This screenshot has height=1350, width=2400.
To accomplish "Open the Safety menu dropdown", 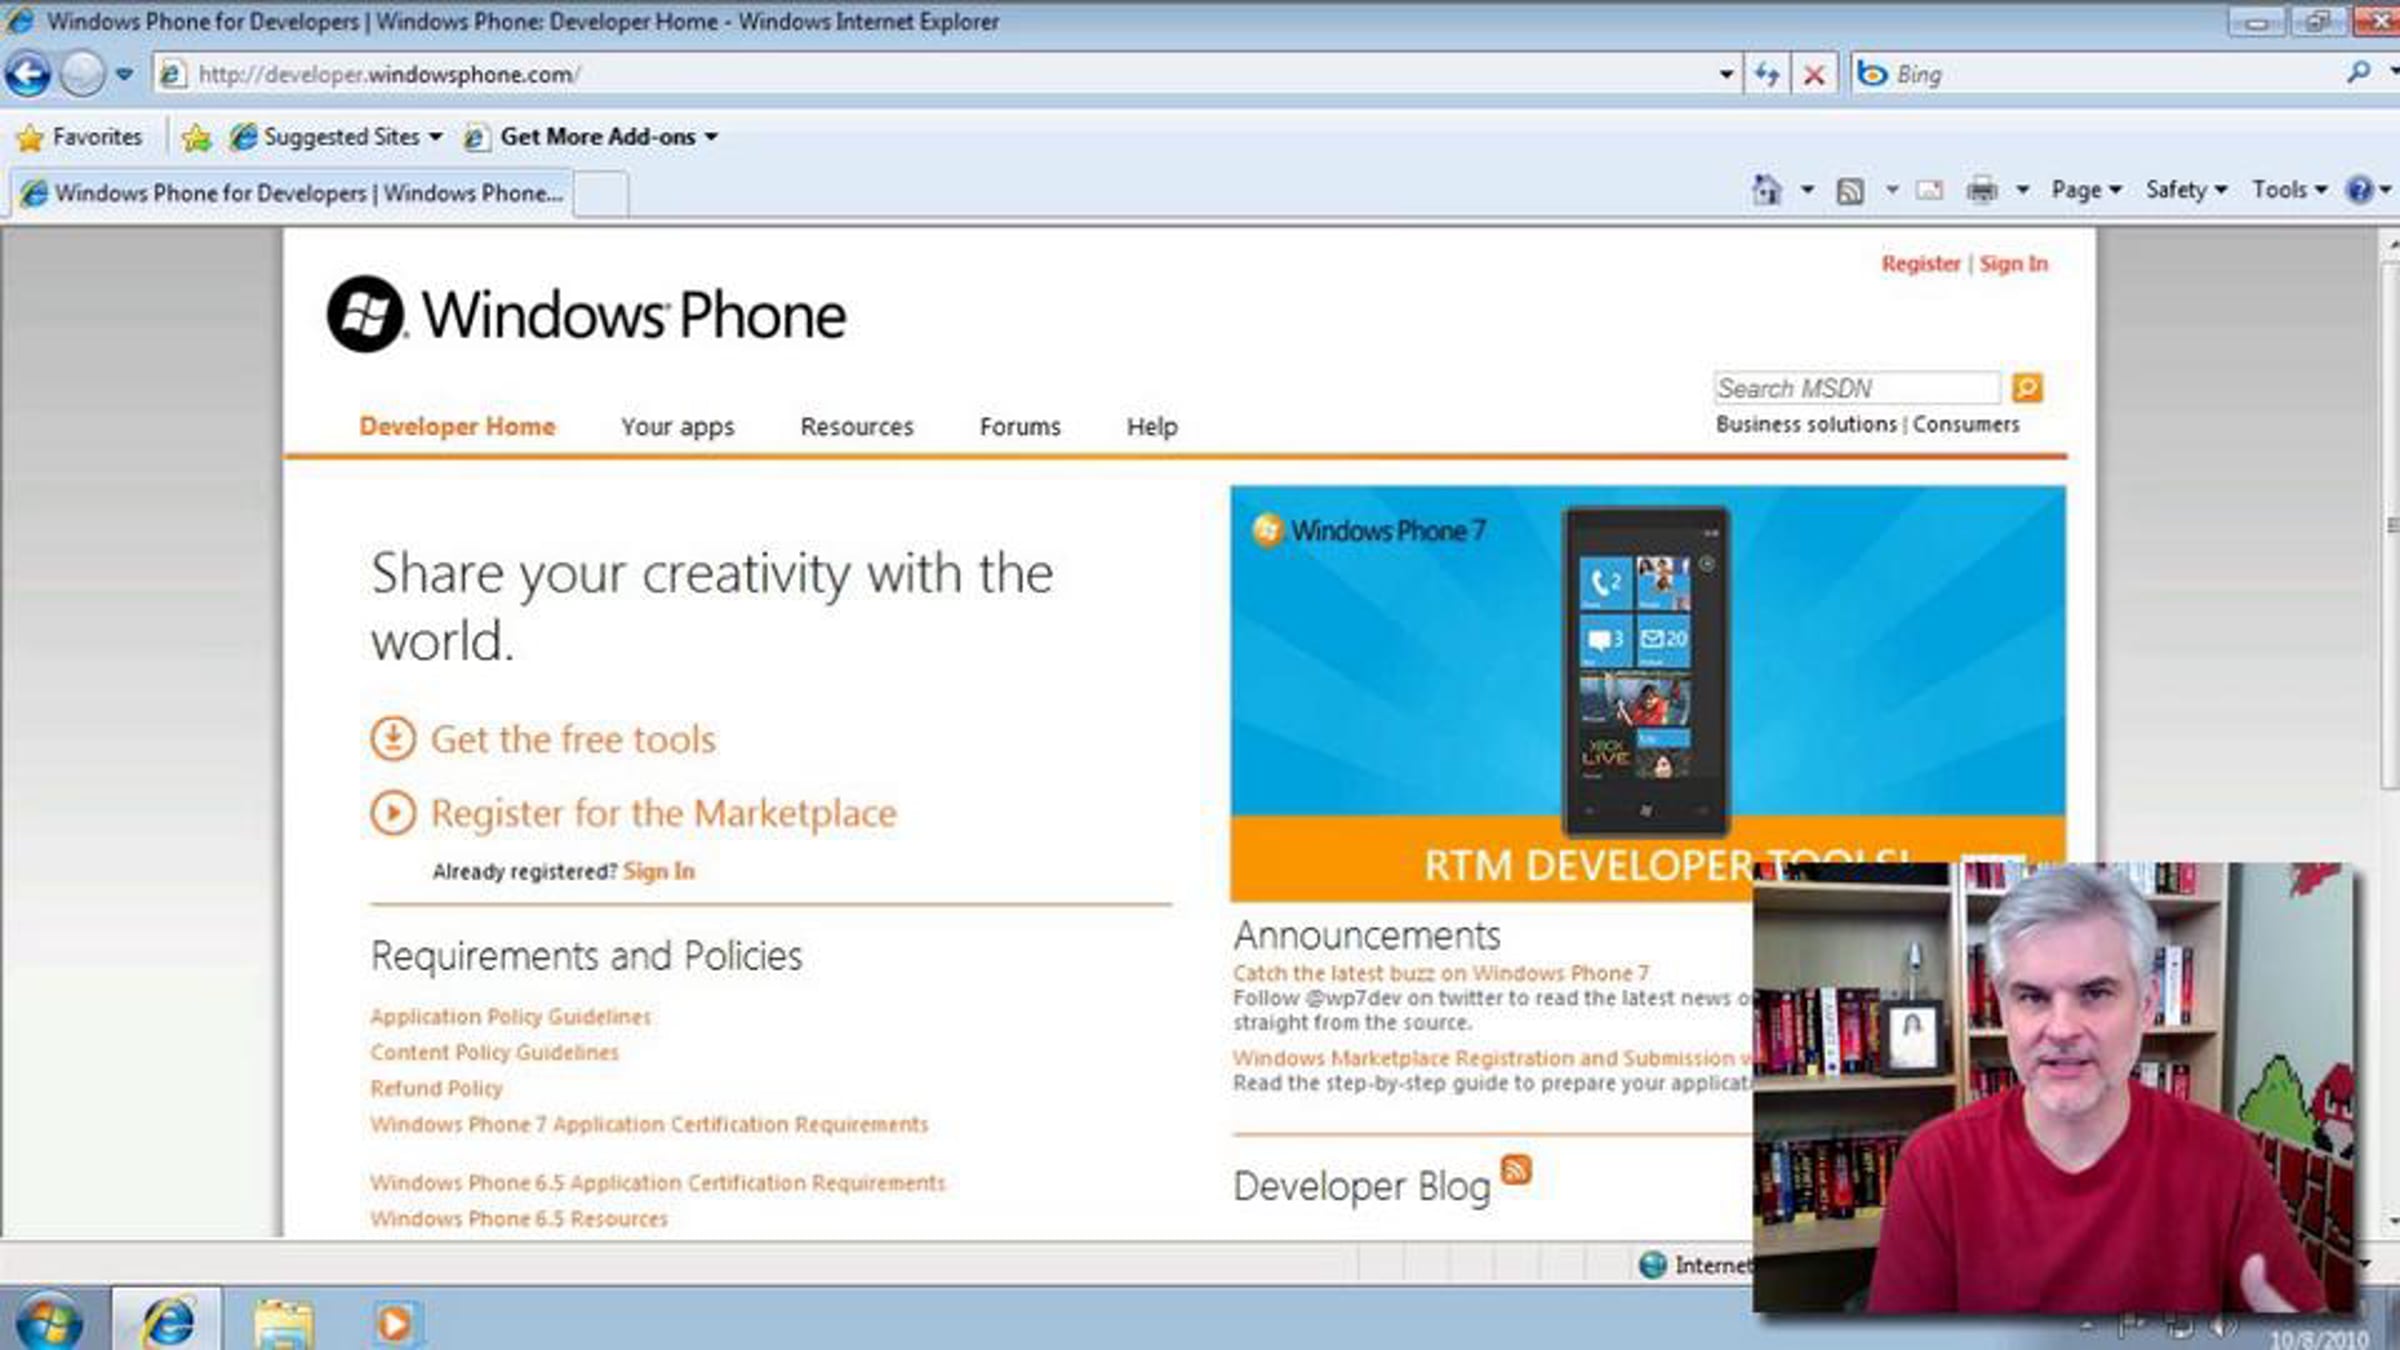I will click(2185, 190).
